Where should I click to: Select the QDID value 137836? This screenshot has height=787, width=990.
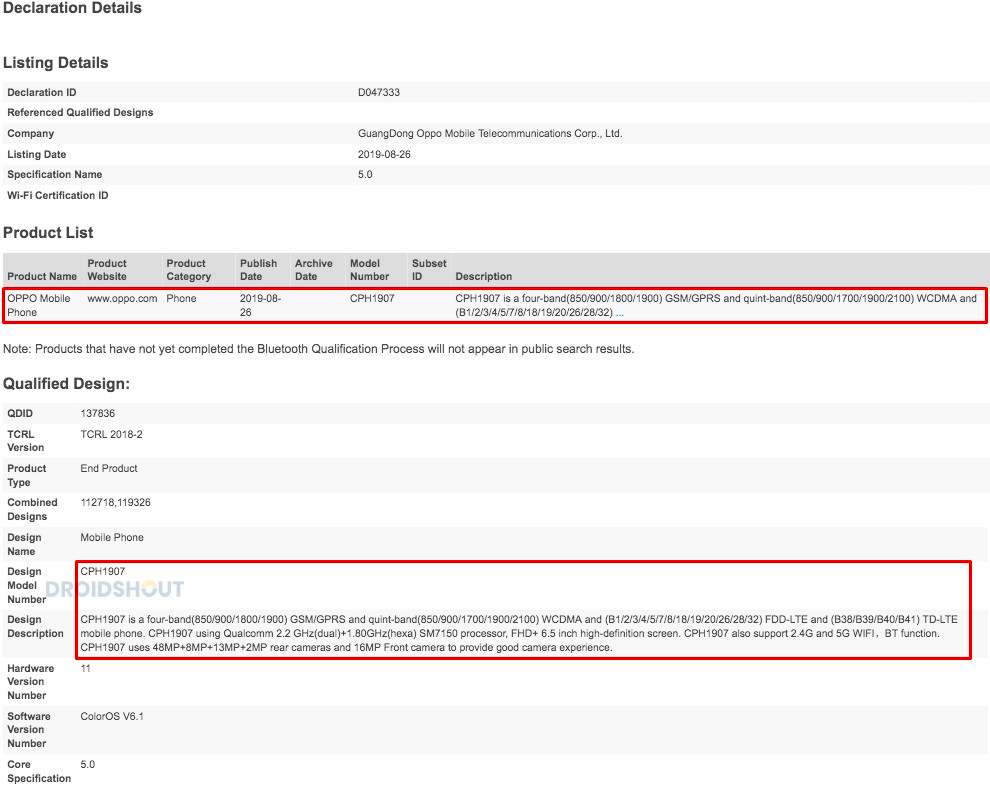click(x=97, y=414)
